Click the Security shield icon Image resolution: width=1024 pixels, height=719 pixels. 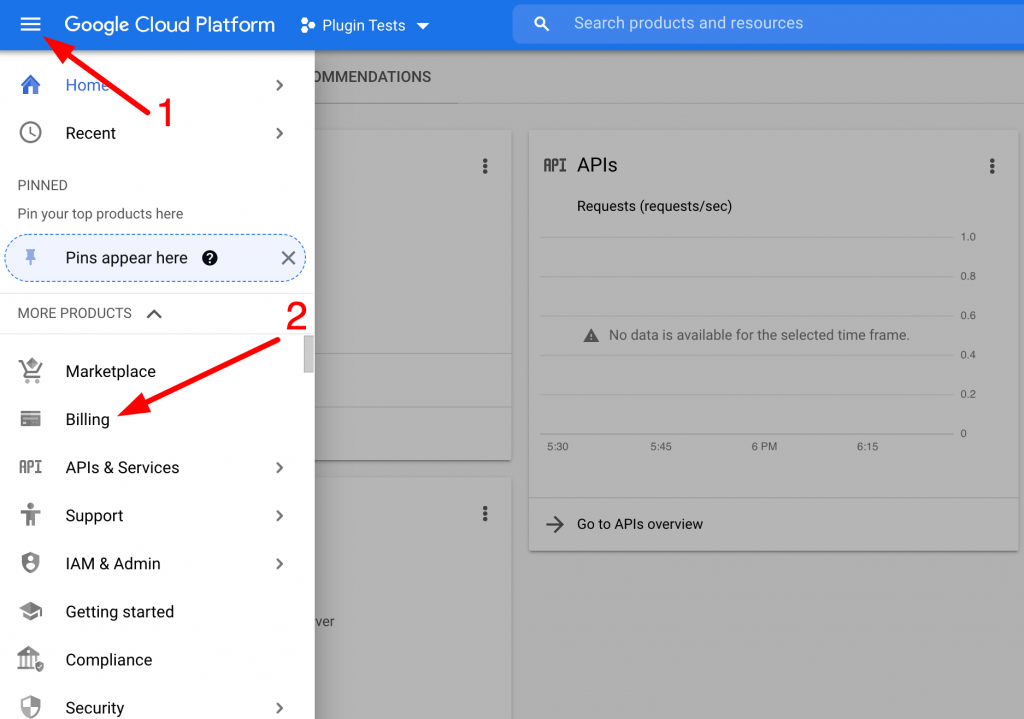(x=31, y=707)
